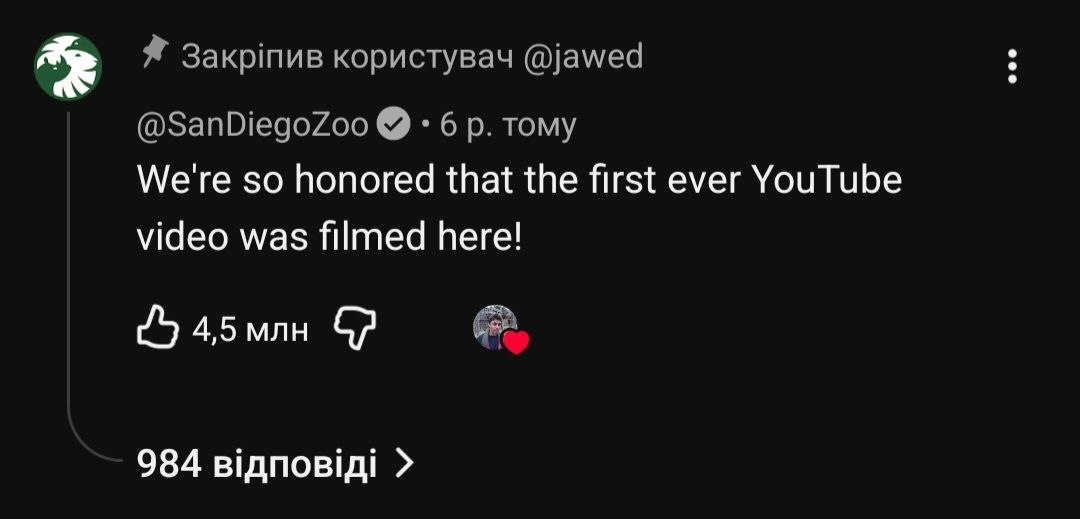Click the pin icon above the comment
The image size is (1080, 519).
[153, 51]
